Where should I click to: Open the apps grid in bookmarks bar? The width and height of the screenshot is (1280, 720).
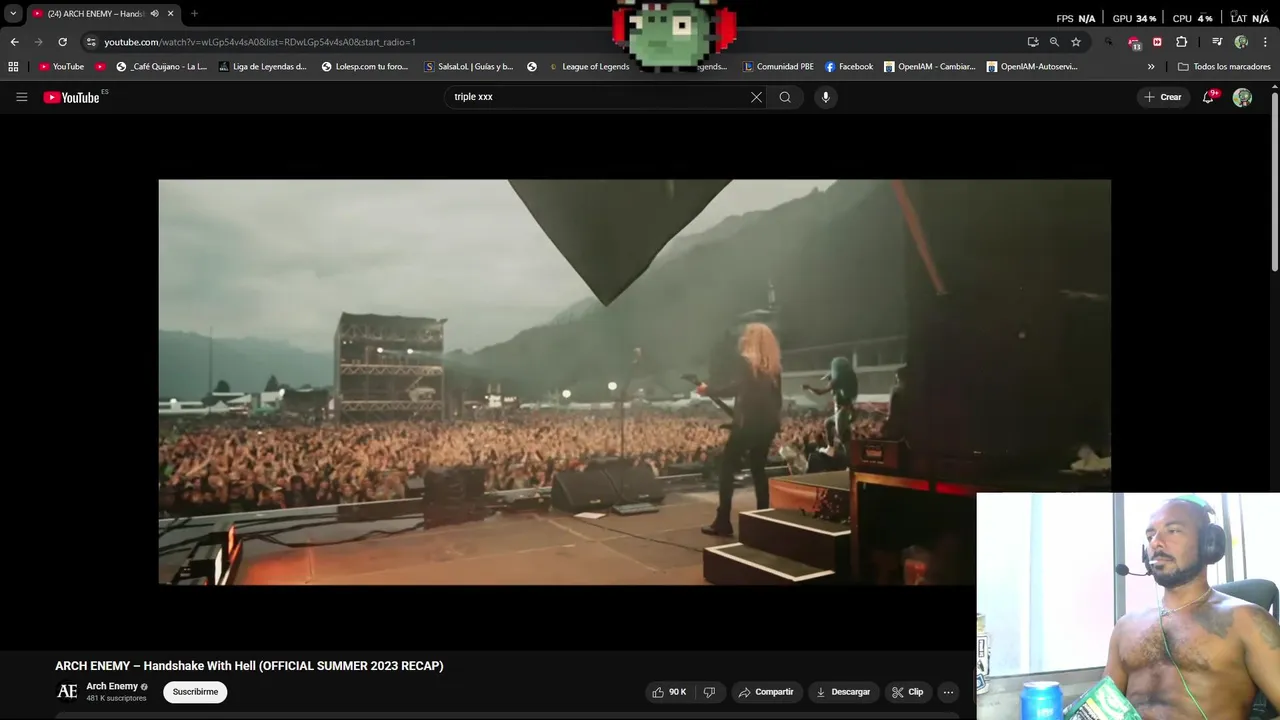(x=13, y=67)
